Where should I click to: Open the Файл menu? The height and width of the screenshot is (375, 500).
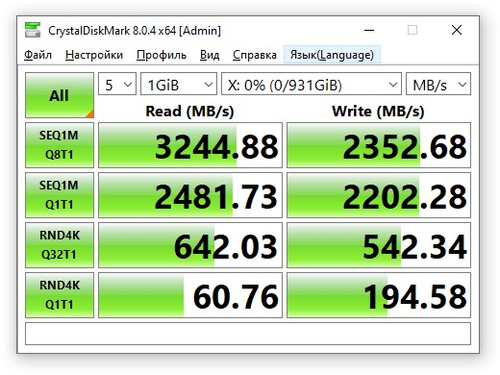[38, 55]
